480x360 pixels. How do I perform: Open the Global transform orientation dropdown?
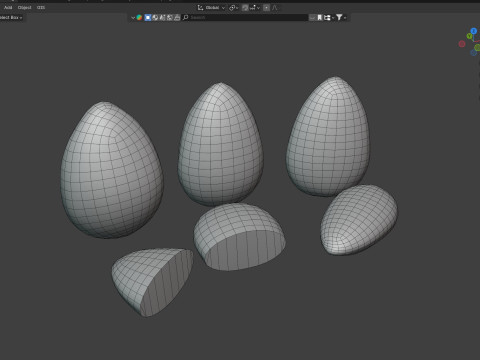(211, 7)
